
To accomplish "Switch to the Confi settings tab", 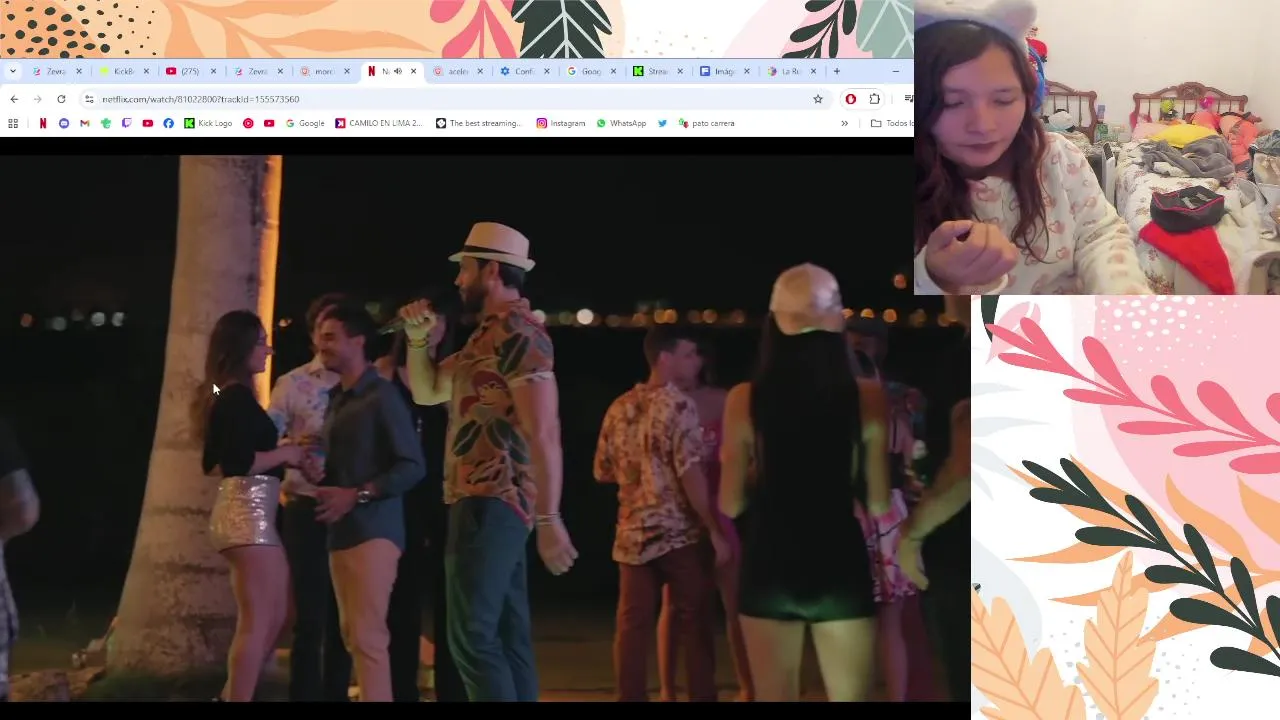I will [524, 71].
